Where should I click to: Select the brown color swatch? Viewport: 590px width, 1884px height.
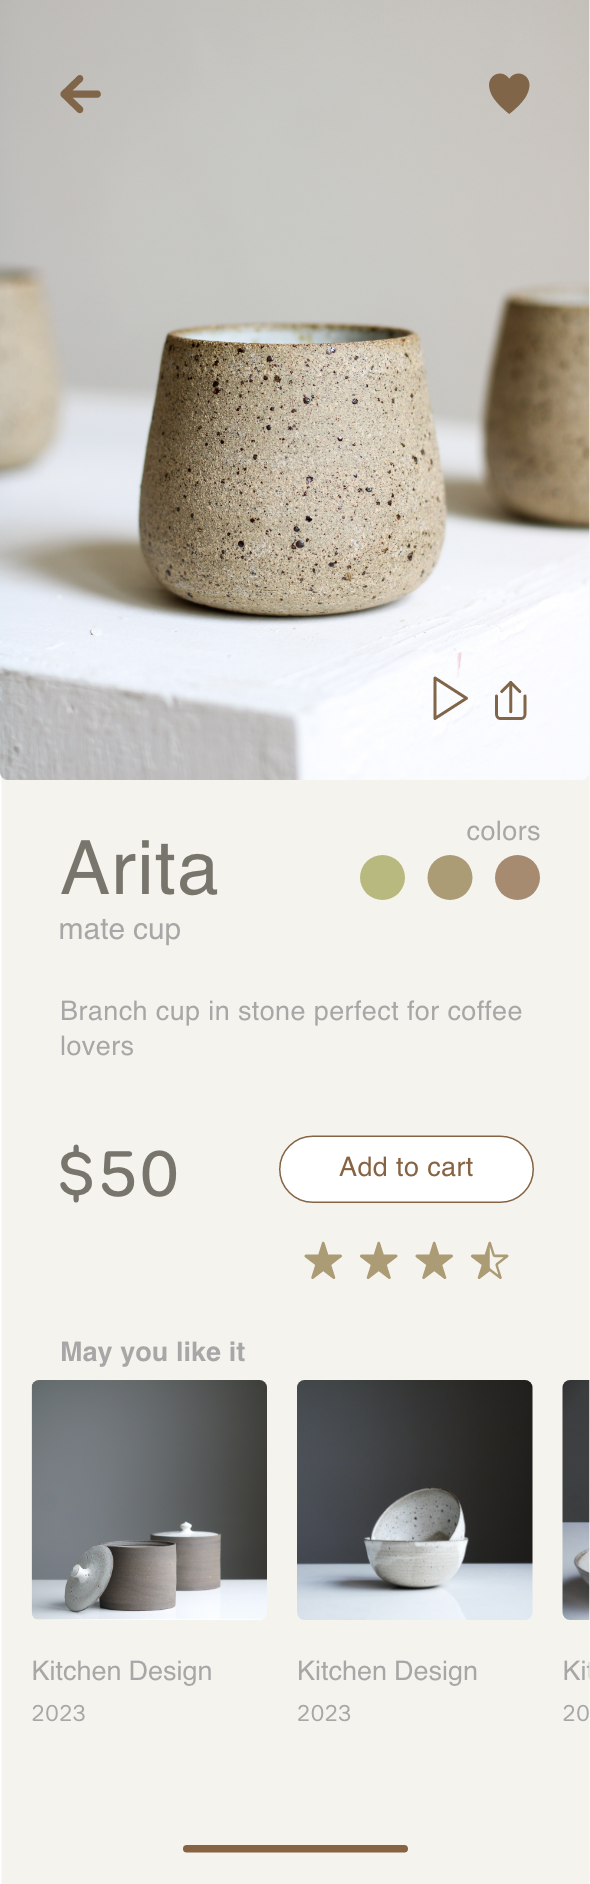pyautogui.click(x=517, y=878)
